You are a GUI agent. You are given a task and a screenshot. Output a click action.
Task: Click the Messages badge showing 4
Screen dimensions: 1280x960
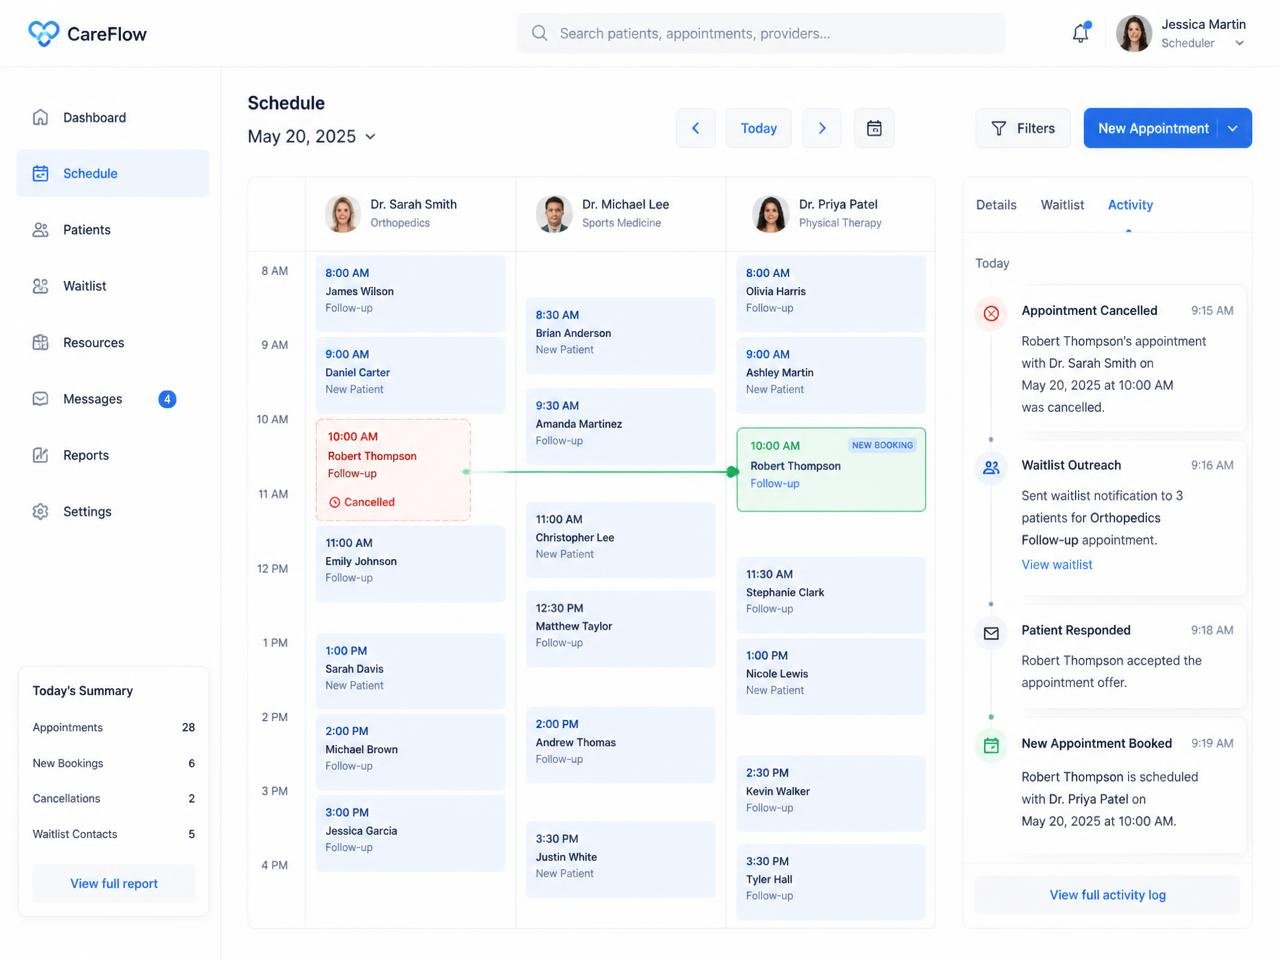[x=167, y=399]
